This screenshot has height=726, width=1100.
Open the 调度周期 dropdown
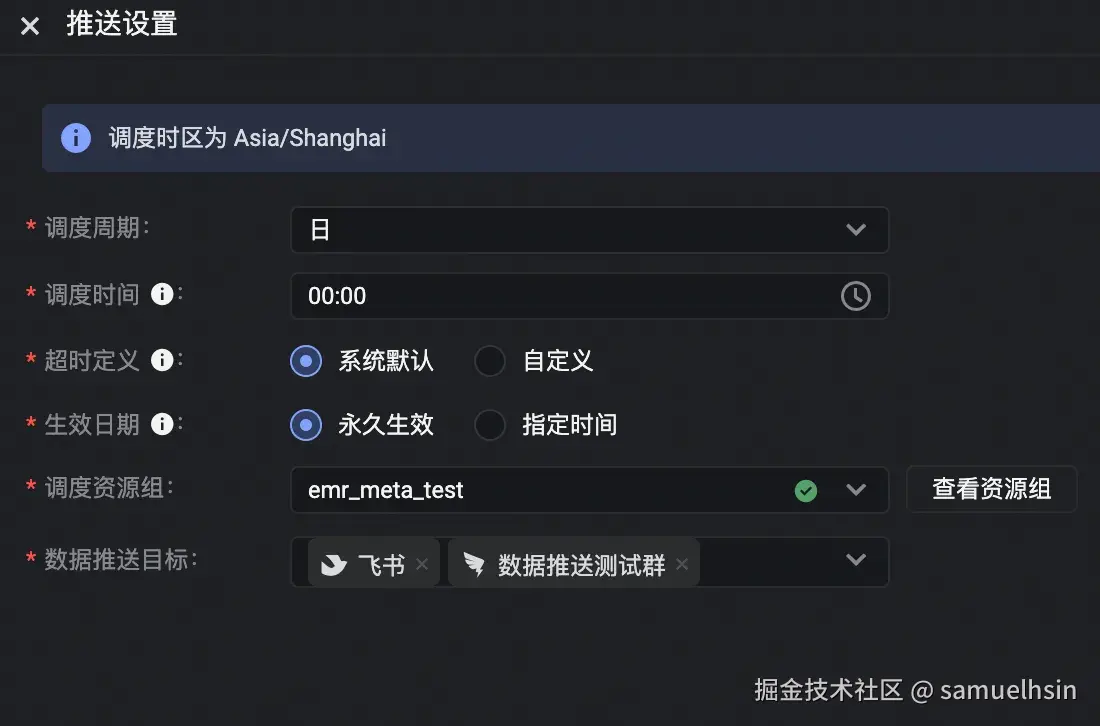(x=589, y=230)
